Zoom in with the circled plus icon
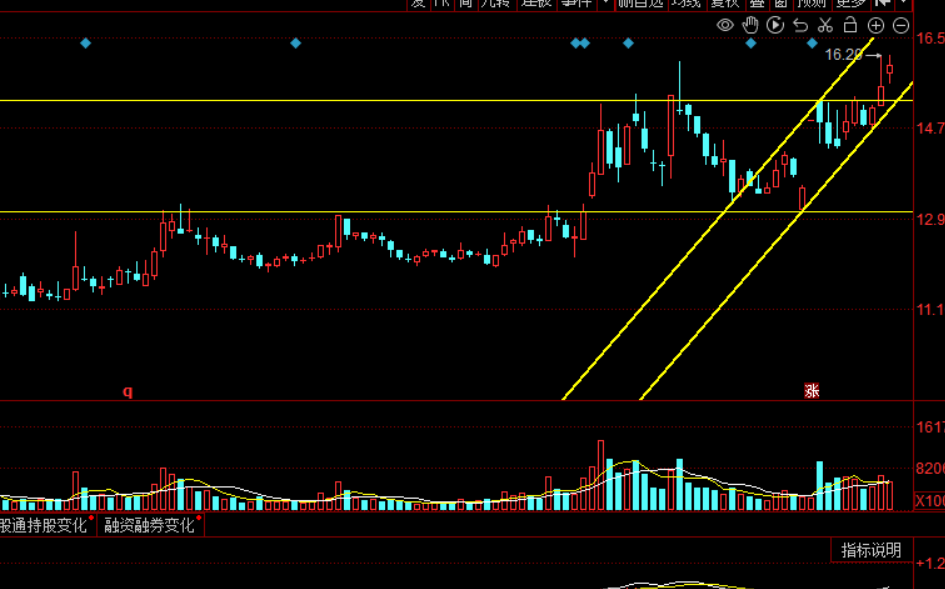This screenshot has height=589, width=945. tap(876, 25)
